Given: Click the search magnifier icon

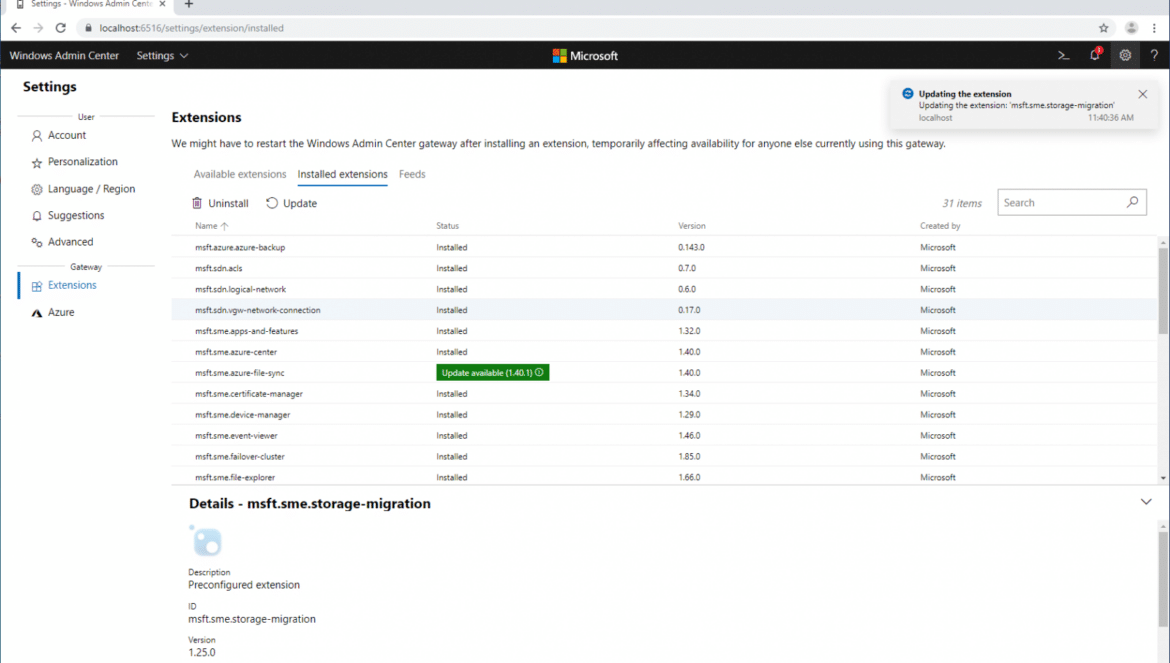Looking at the screenshot, I should click(1132, 202).
